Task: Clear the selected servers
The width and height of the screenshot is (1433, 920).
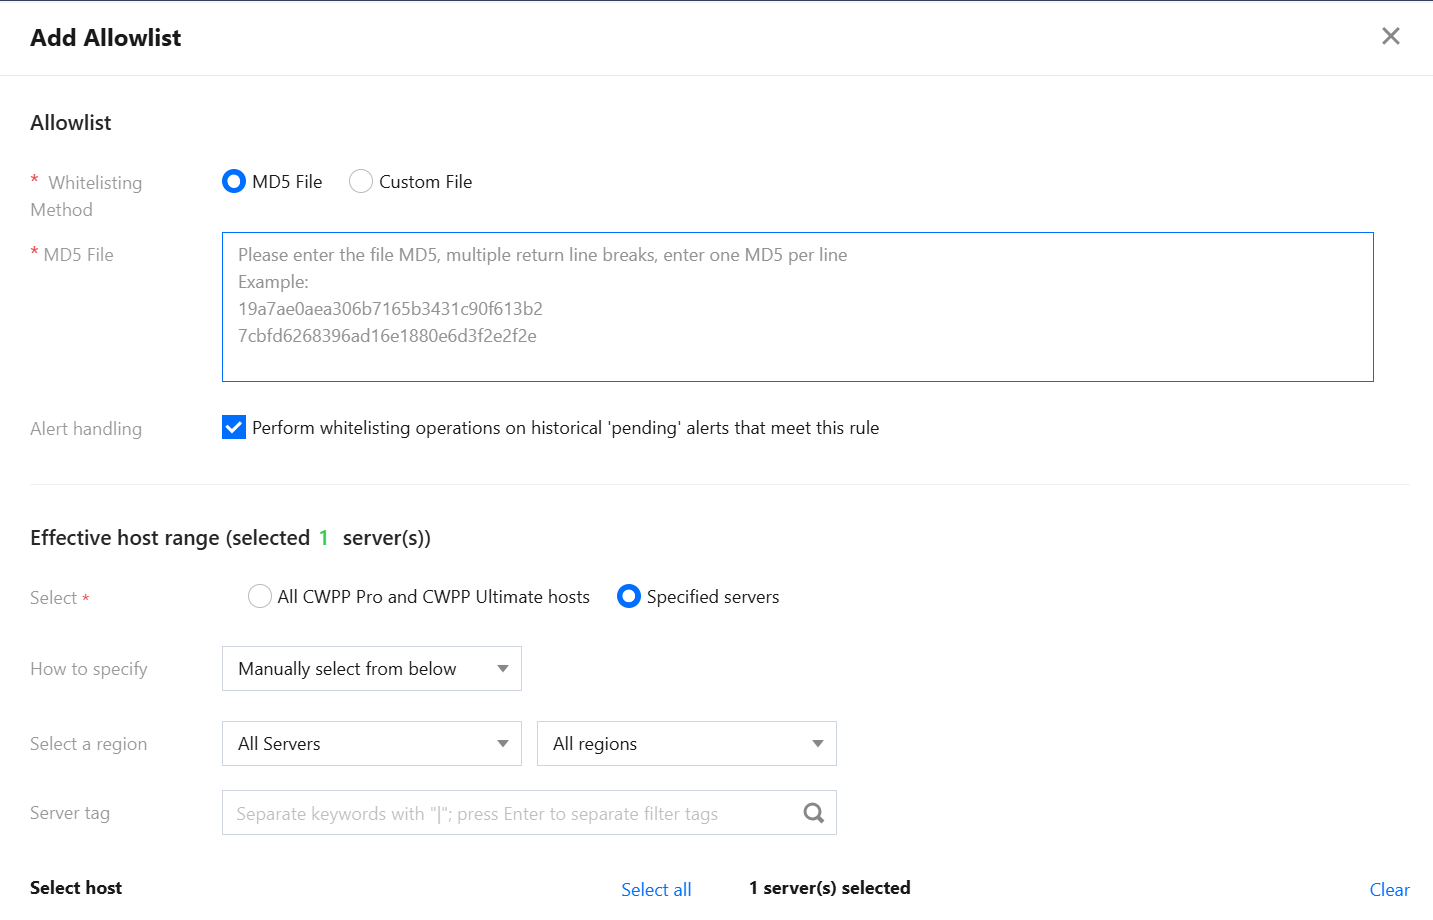Action: point(1389,889)
